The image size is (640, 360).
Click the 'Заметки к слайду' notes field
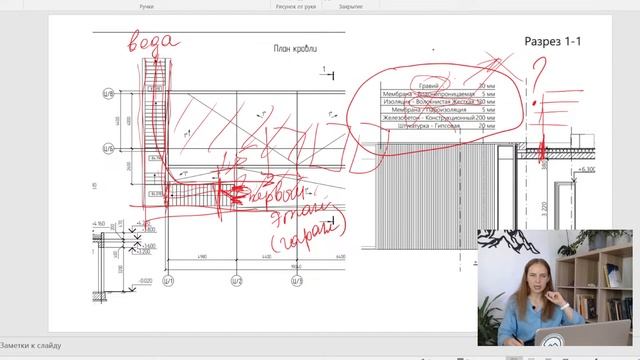(x=31, y=346)
